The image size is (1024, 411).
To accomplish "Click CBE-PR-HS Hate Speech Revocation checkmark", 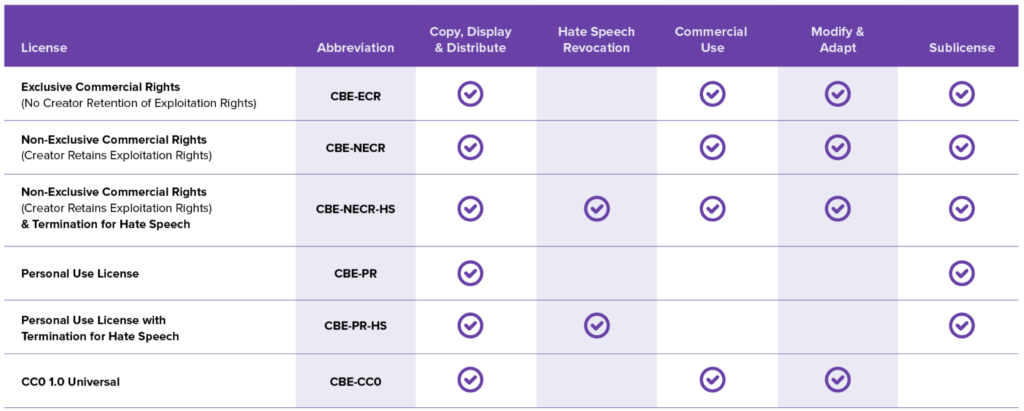I will click(x=597, y=326).
